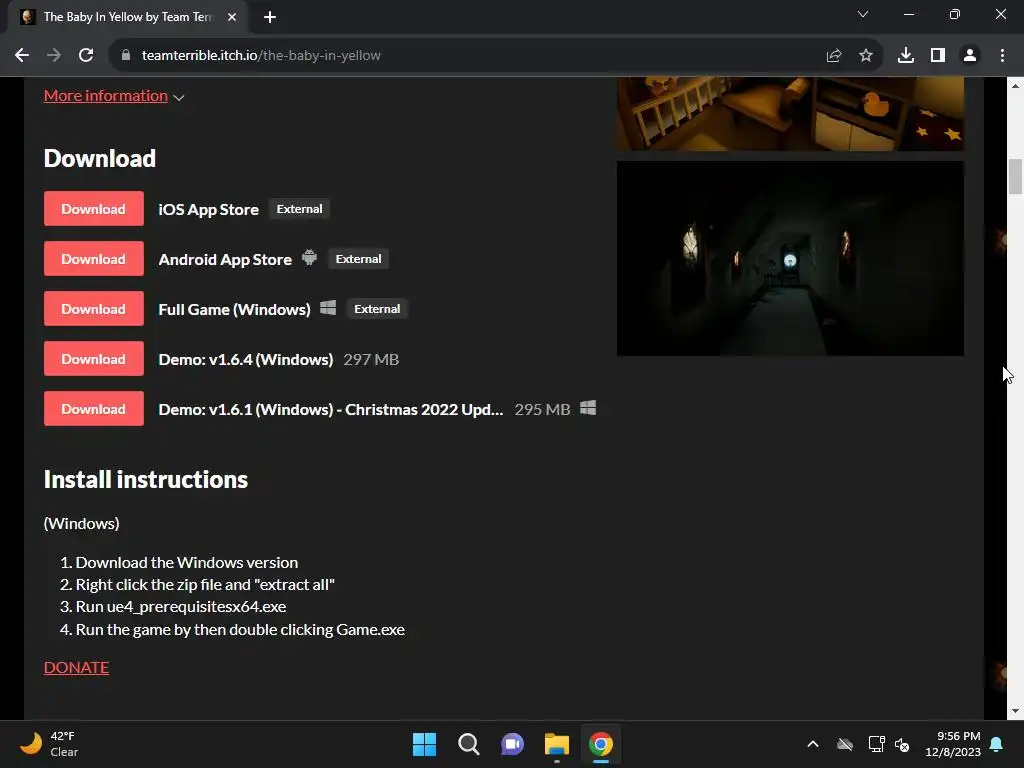The height and width of the screenshot is (768, 1024).
Task: Open the Chrome profile menu
Action: click(970, 56)
